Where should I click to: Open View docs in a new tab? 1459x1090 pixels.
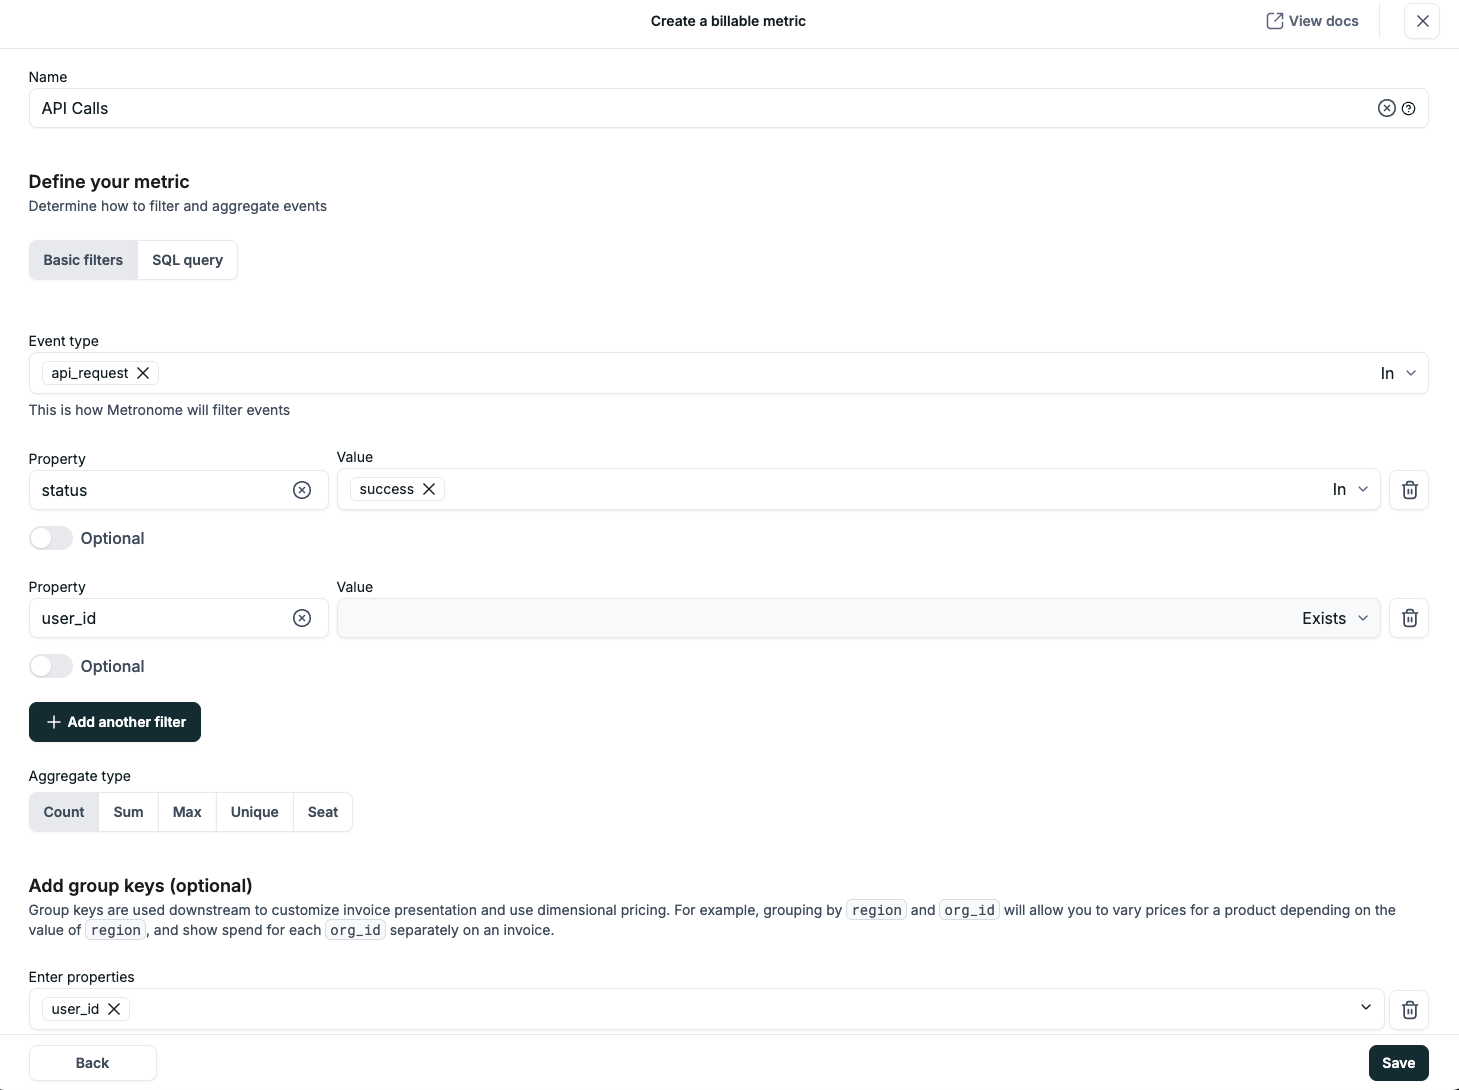1311,20
